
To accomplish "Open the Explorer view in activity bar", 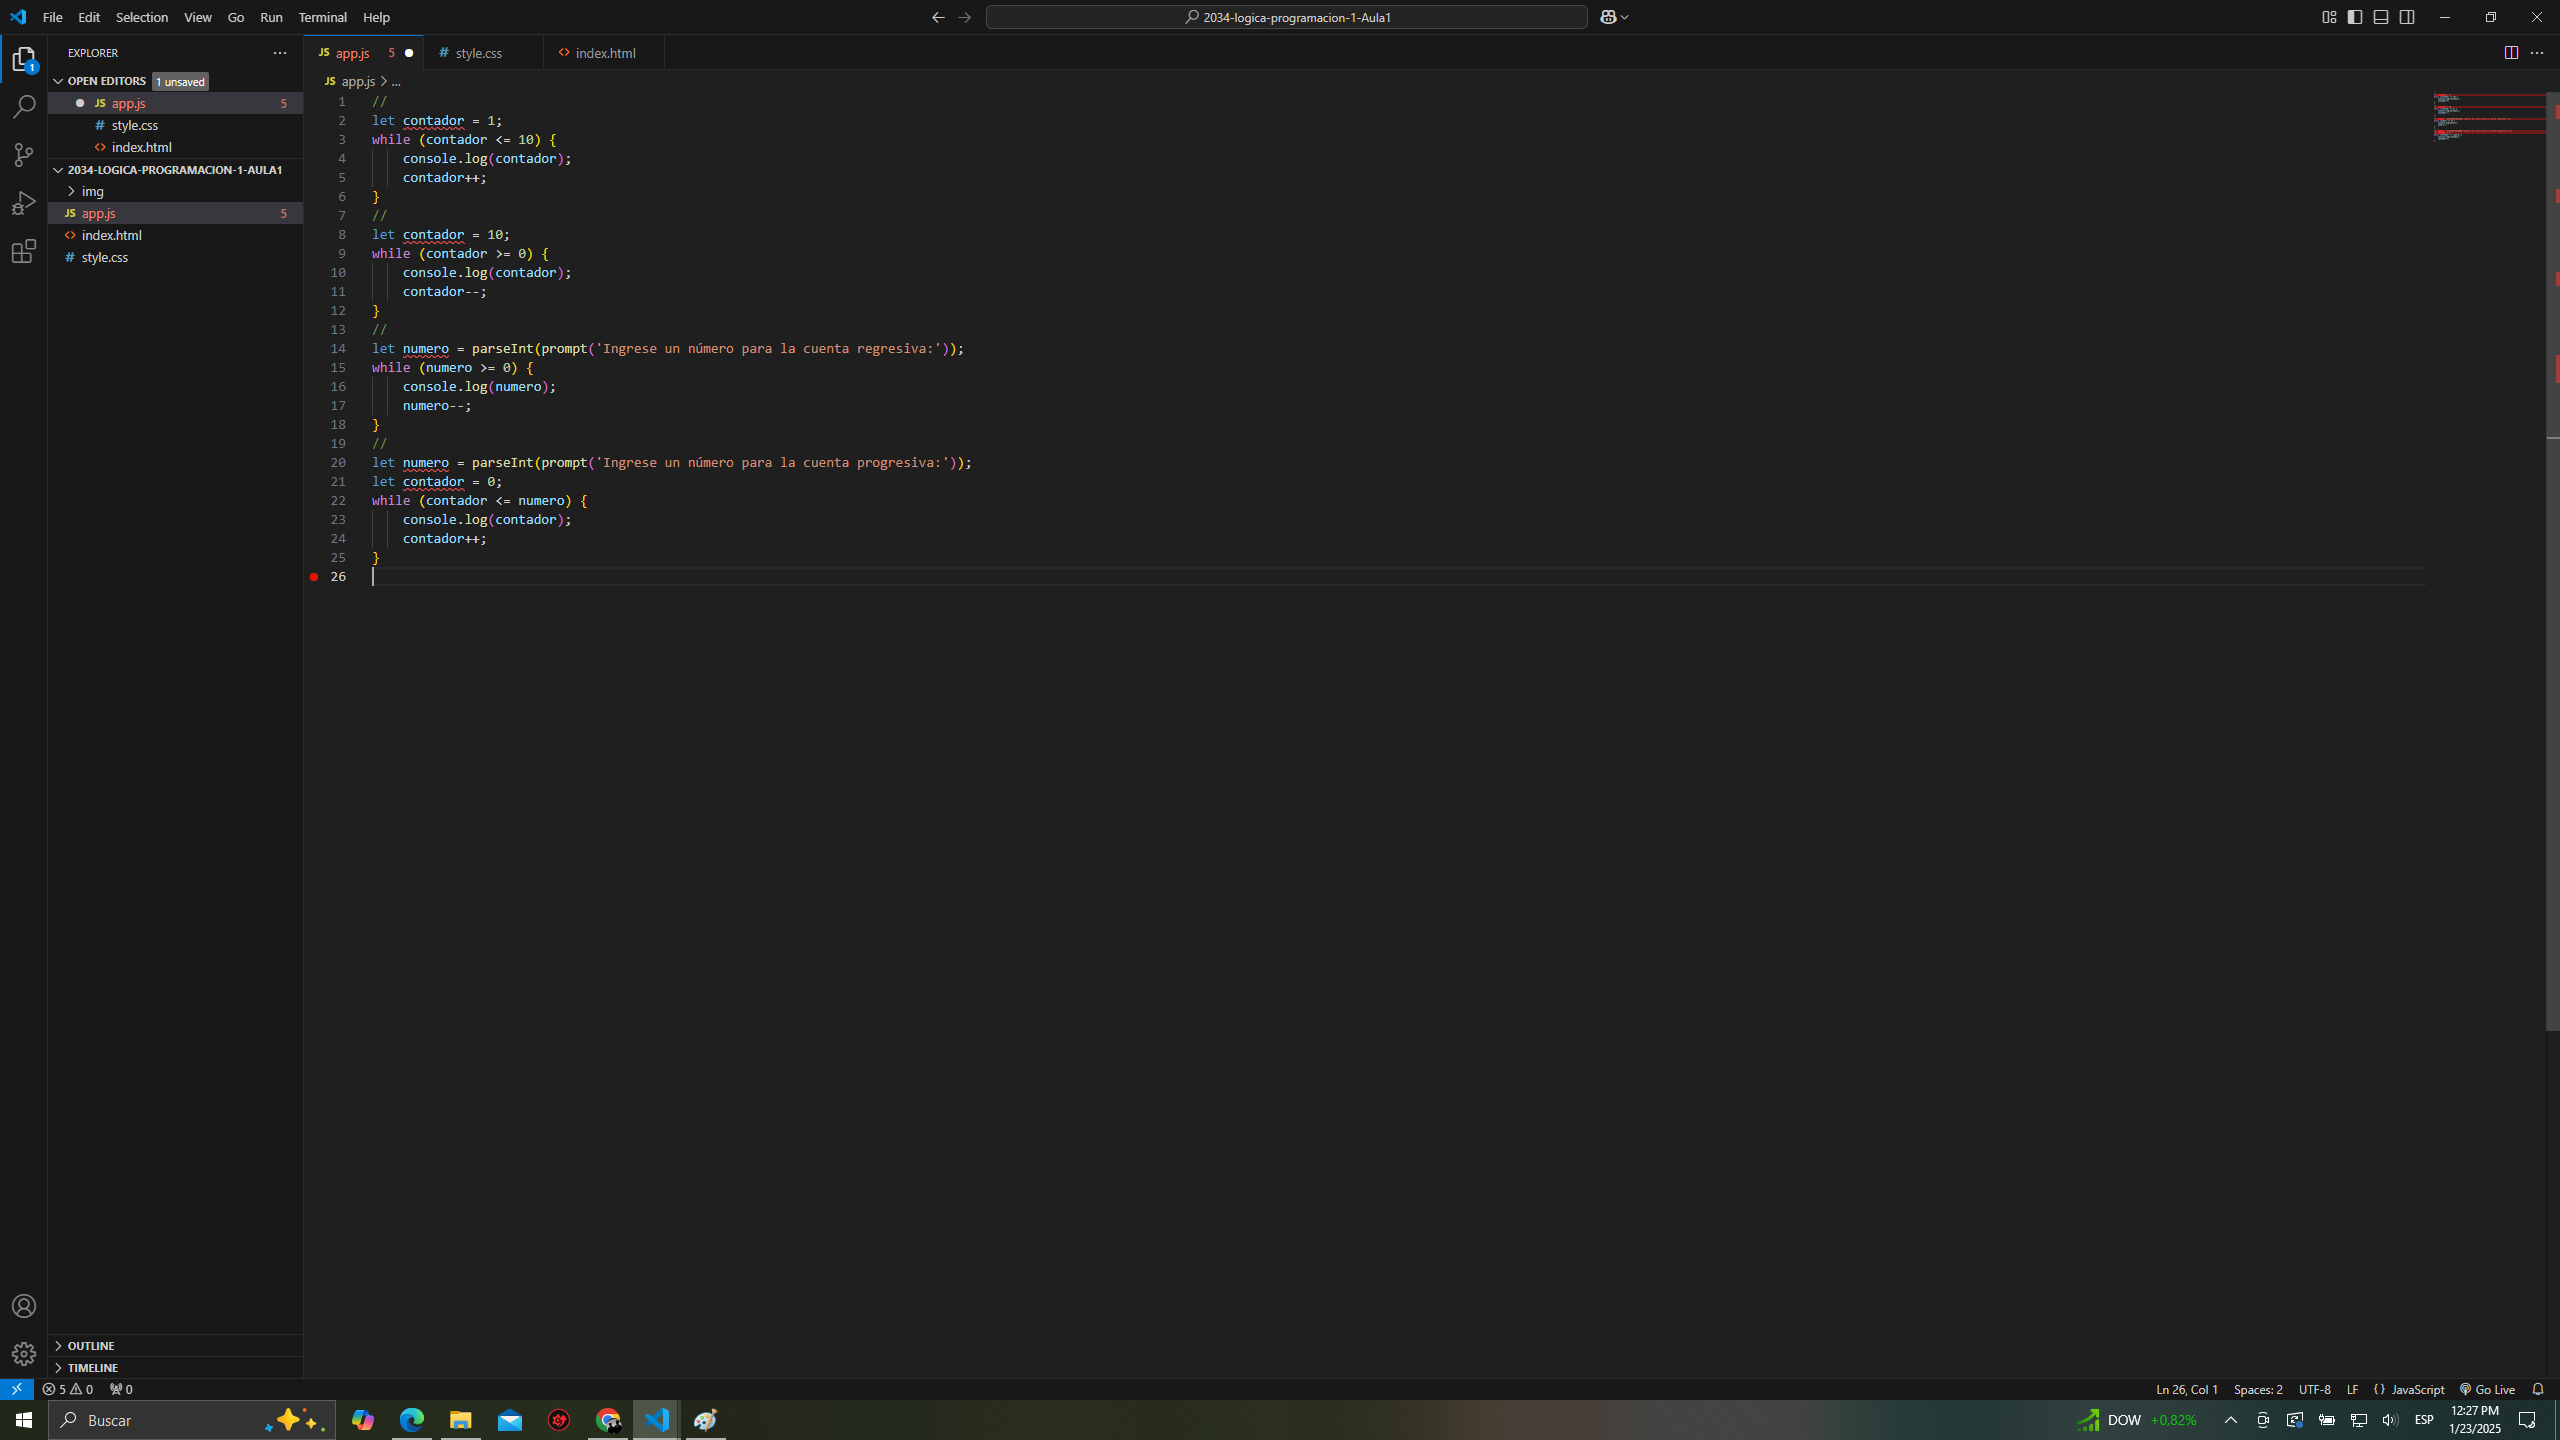I will [x=24, y=60].
